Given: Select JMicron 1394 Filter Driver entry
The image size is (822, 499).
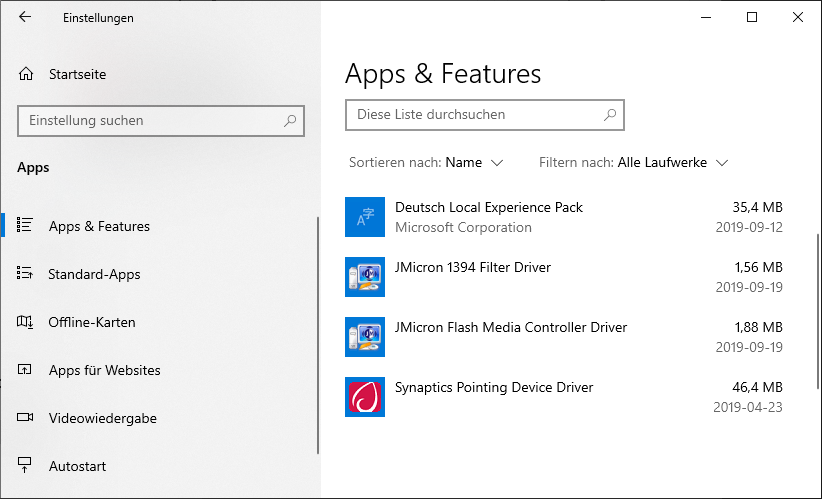Looking at the screenshot, I should pyautogui.click(x=564, y=277).
